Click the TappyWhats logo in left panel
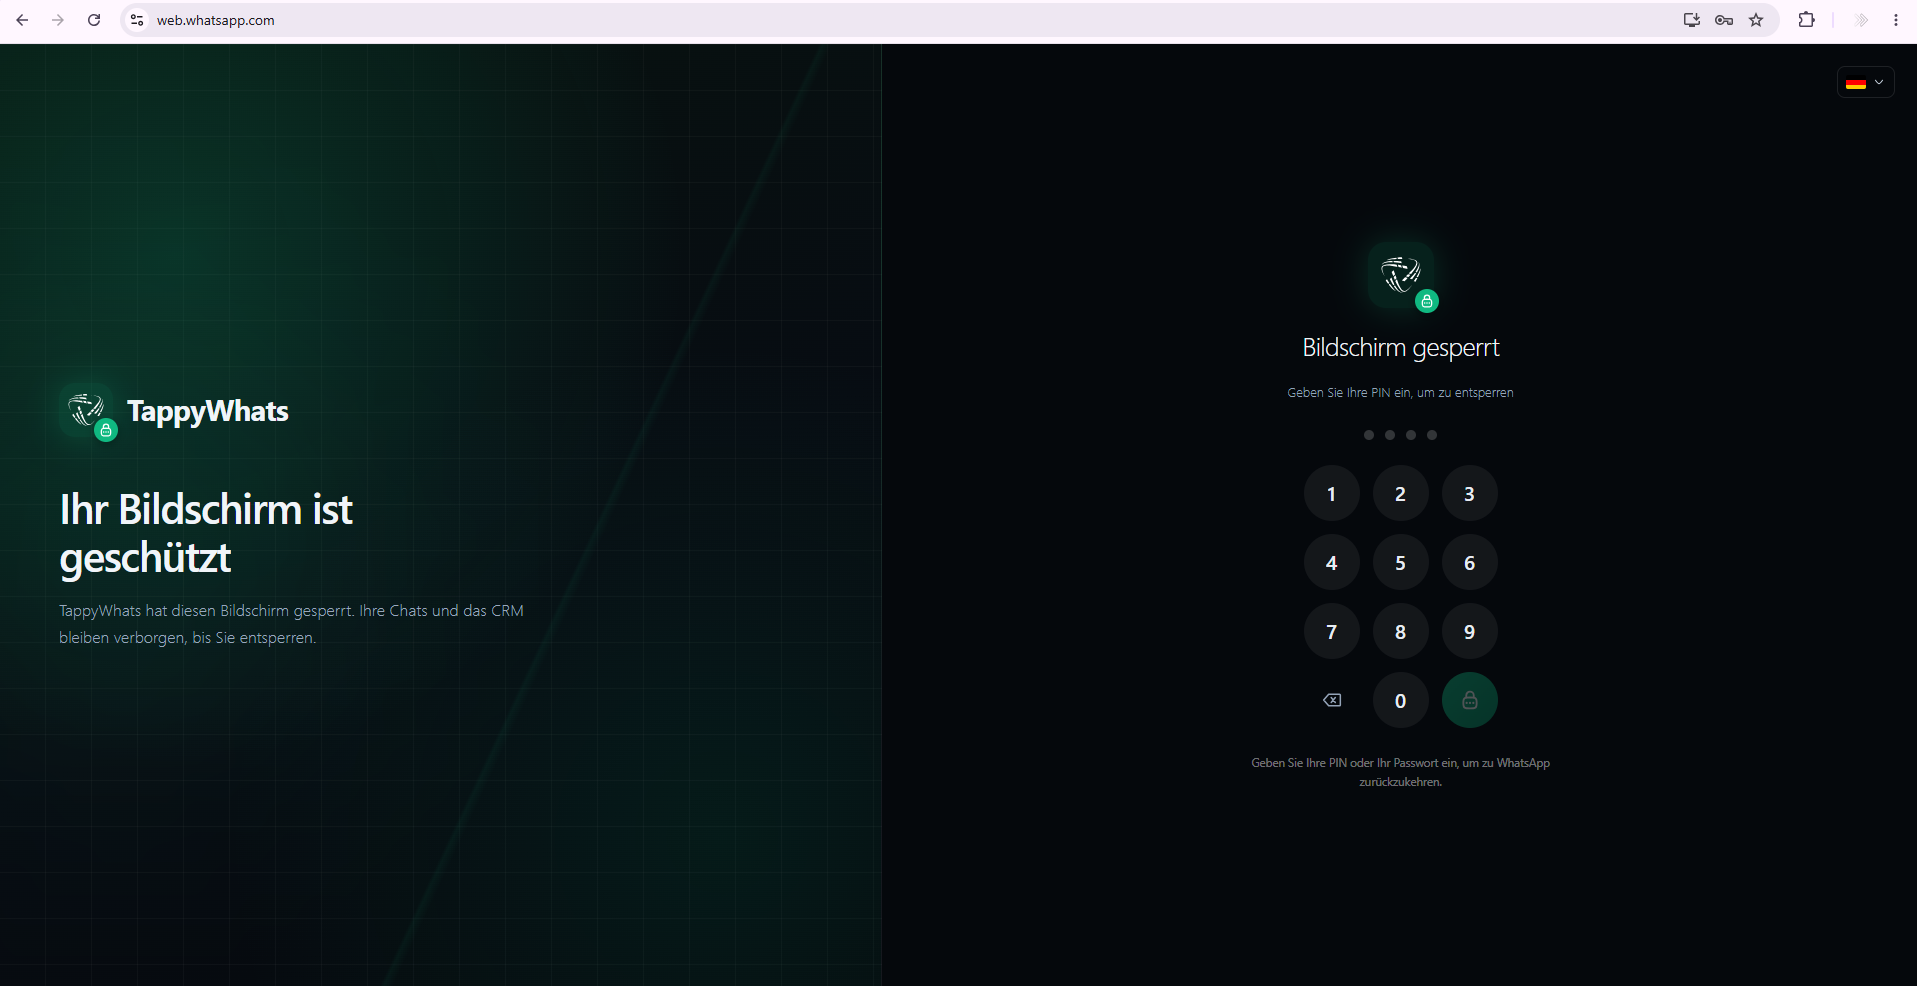Screen dimensions: 1917x986 point(88,411)
